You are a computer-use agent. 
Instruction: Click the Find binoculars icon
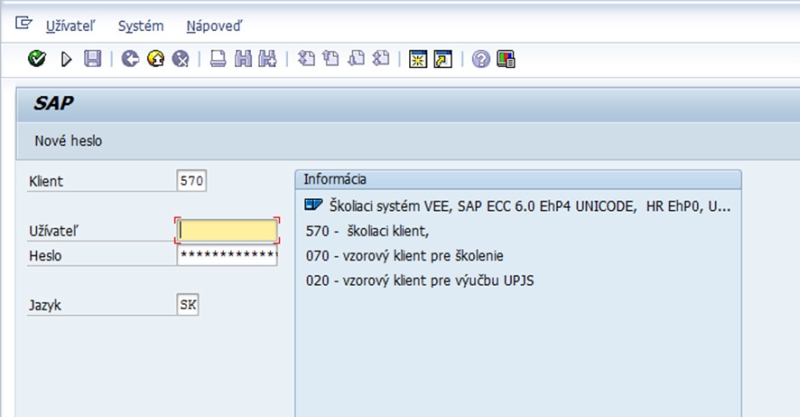tap(243, 59)
